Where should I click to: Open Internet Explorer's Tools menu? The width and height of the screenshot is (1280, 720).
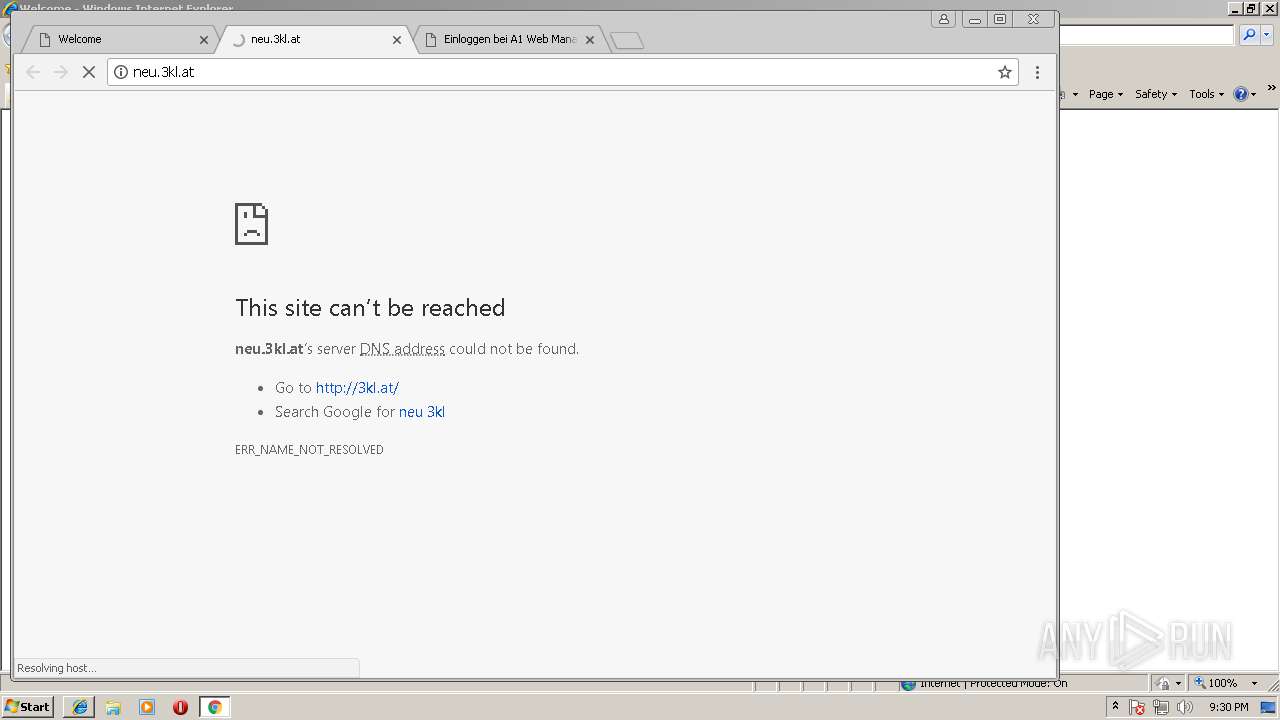pos(1206,94)
